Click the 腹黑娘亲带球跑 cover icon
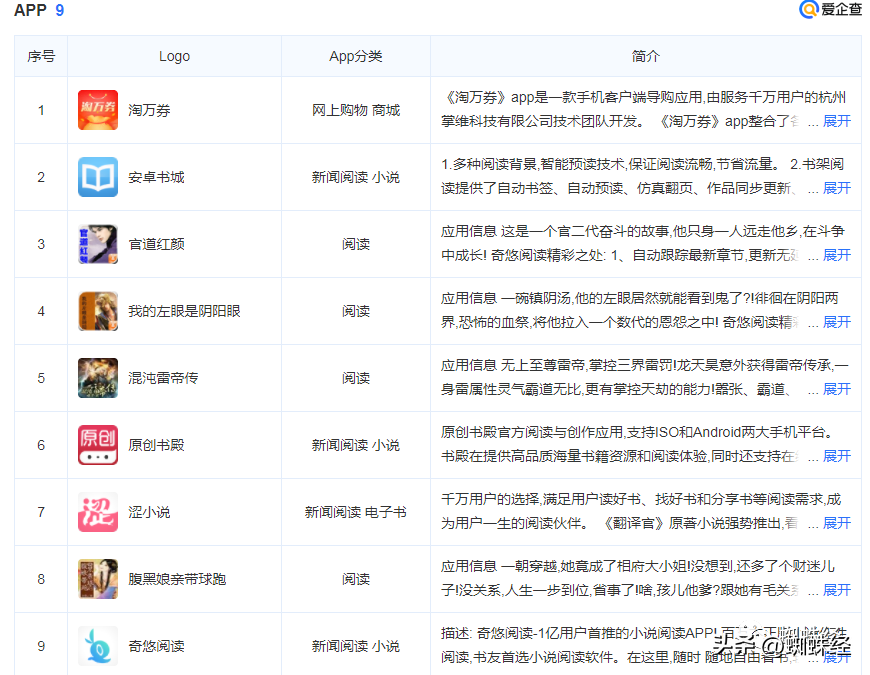 coord(98,579)
